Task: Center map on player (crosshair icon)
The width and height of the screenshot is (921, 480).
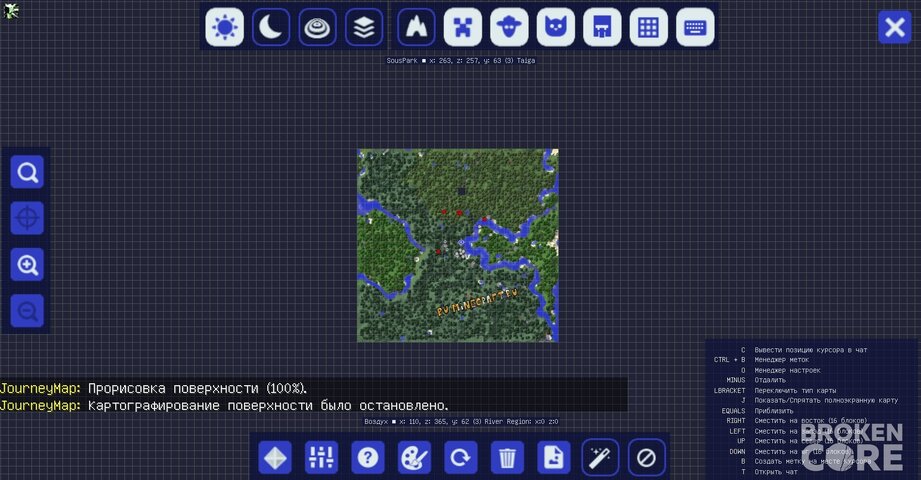Action: [27, 218]
